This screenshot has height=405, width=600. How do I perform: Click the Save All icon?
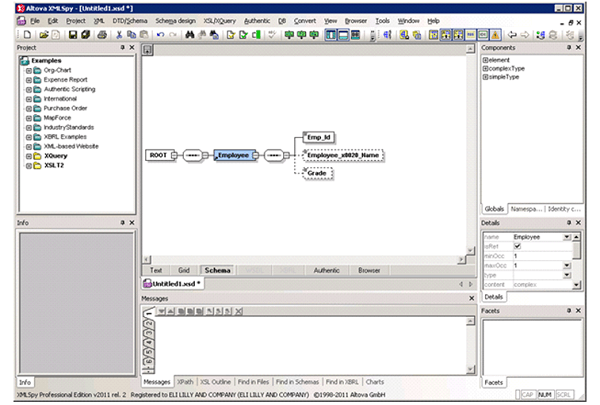click(x=85, y=35)
